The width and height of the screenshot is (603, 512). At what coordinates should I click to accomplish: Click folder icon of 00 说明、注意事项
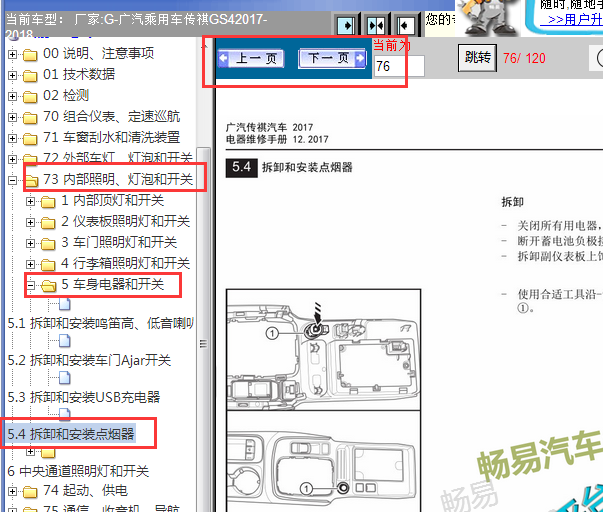point(30,55)
